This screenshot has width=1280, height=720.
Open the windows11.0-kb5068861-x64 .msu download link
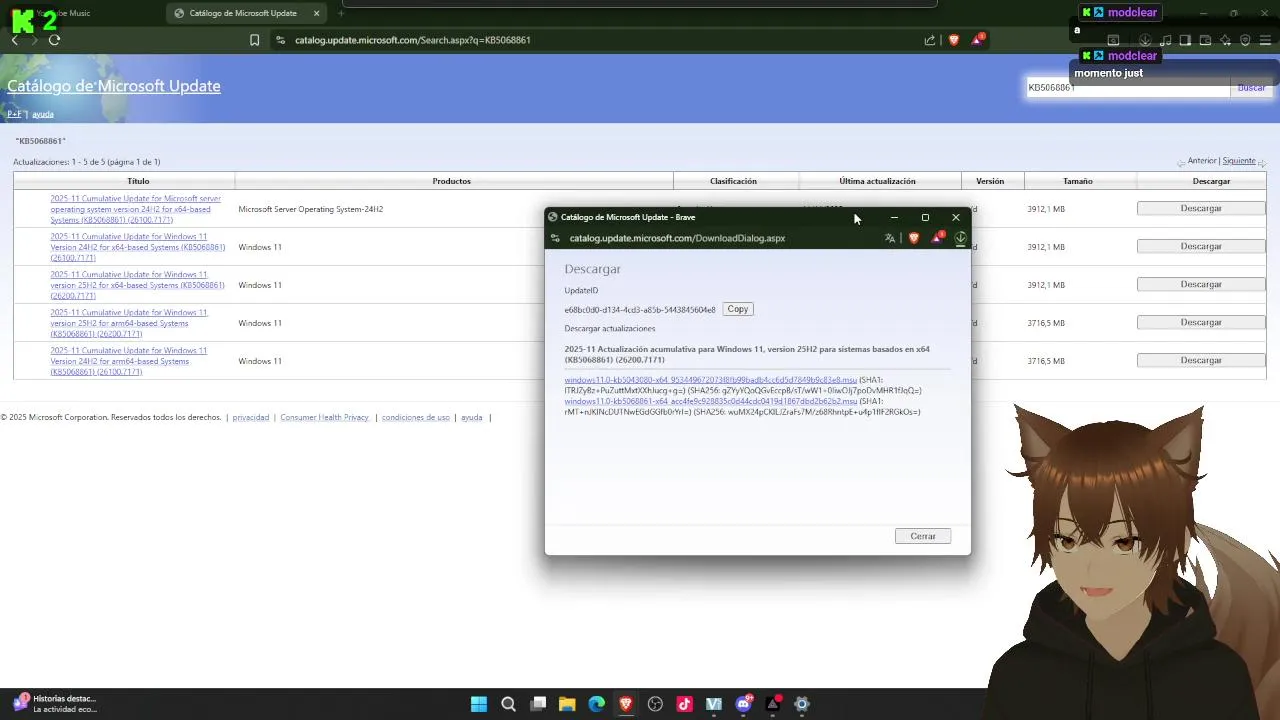710,401
